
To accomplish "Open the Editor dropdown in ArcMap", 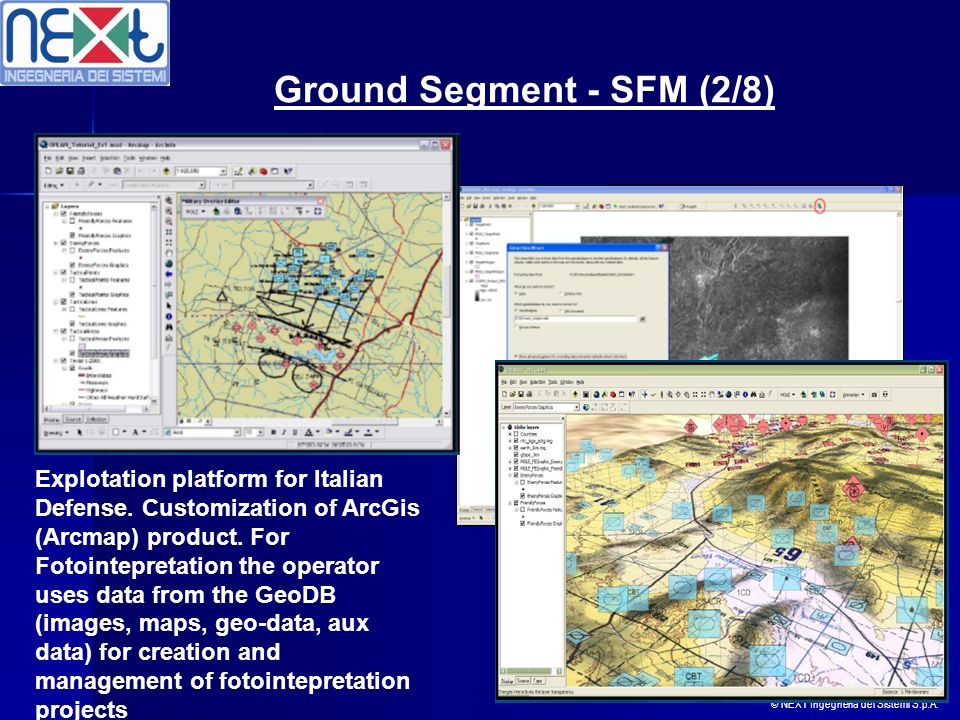I will click(54, 186).
